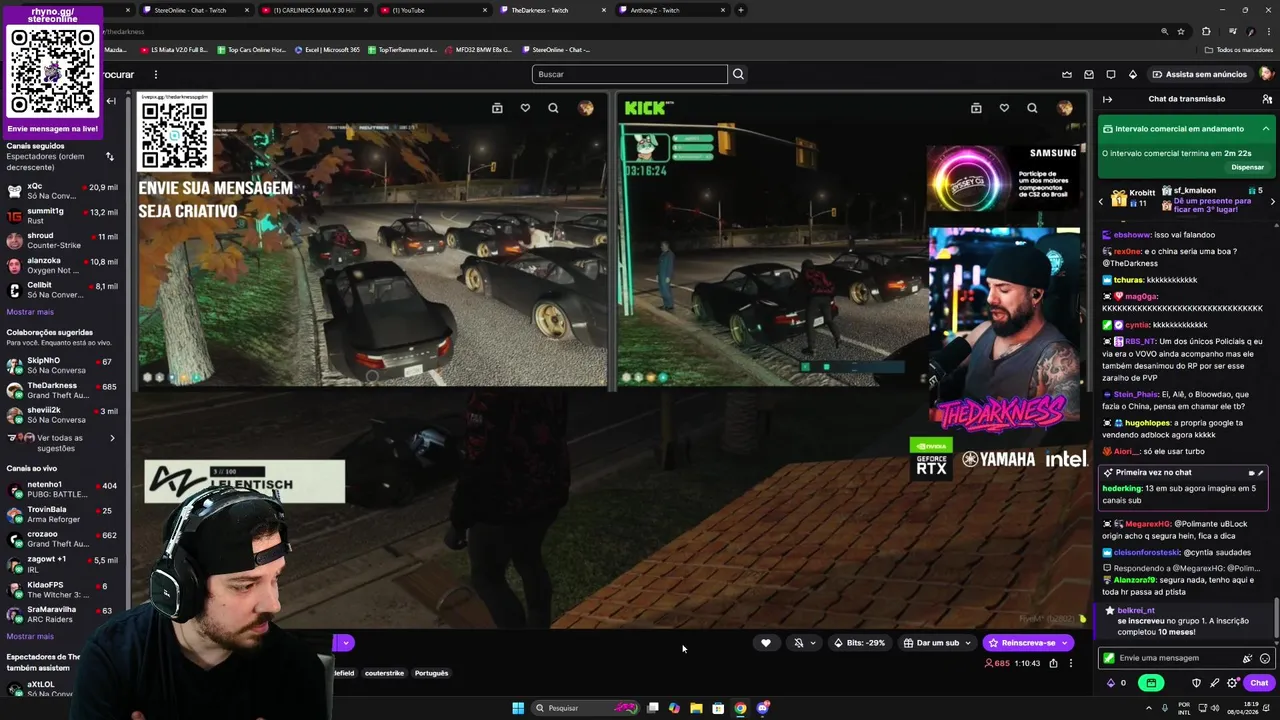Click the sword chat tool icon
The width and height of the screenshot is (1280, 720).
[x=1215, y=683]
